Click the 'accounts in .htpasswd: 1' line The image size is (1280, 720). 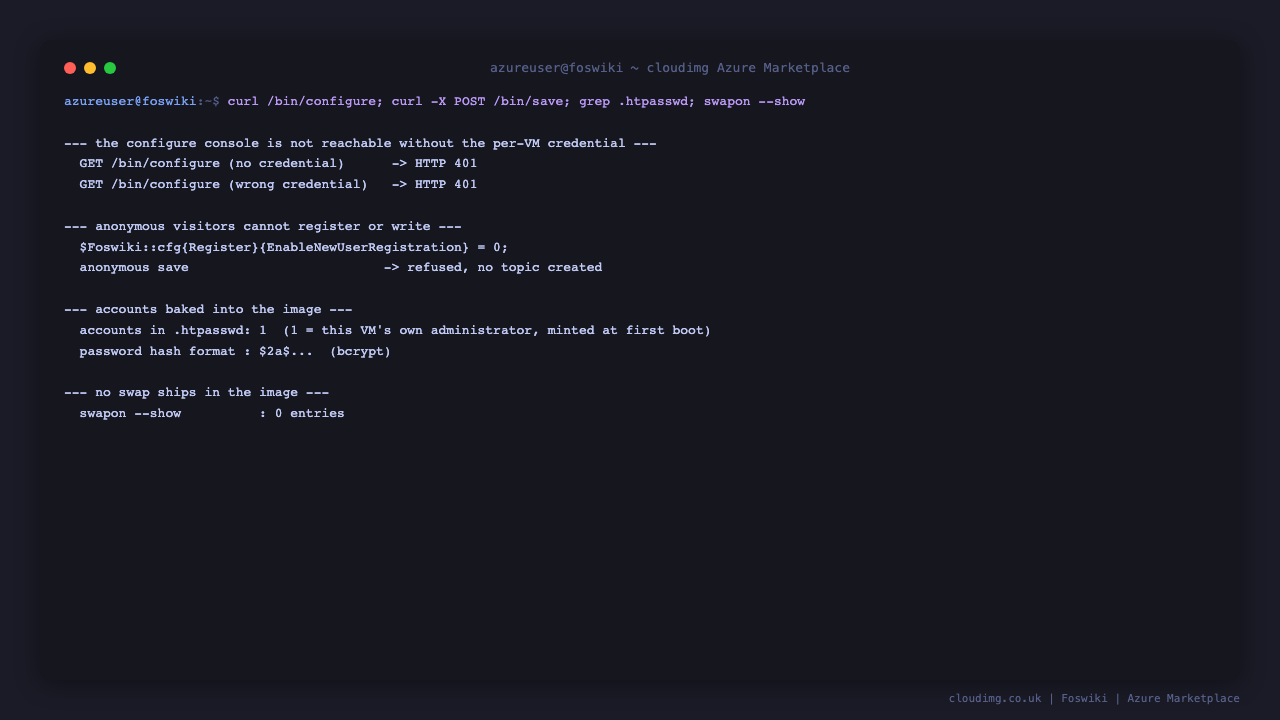395,330
